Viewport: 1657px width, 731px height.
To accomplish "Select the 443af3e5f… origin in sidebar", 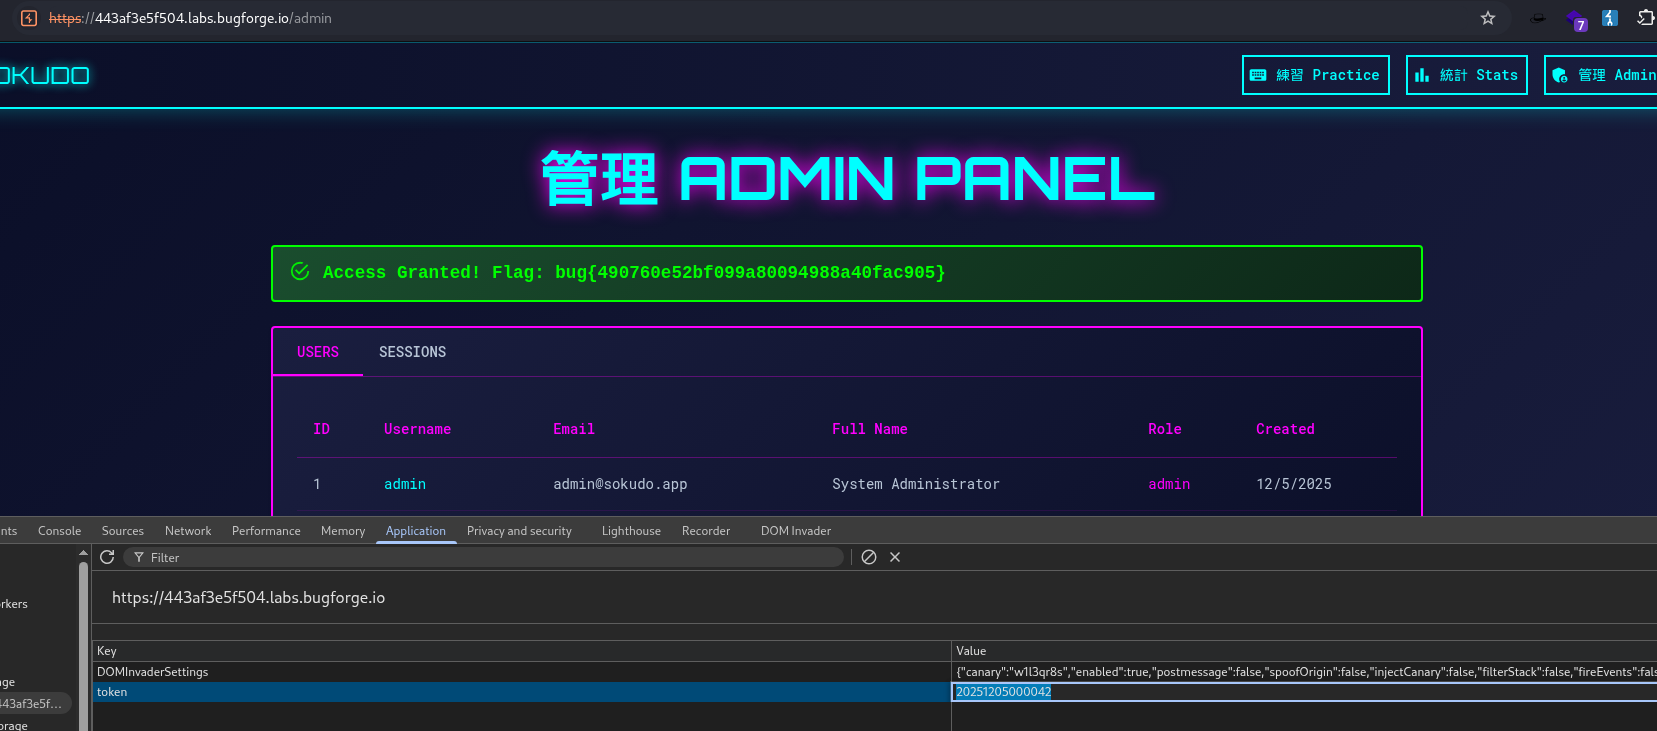I will (35, 704).
